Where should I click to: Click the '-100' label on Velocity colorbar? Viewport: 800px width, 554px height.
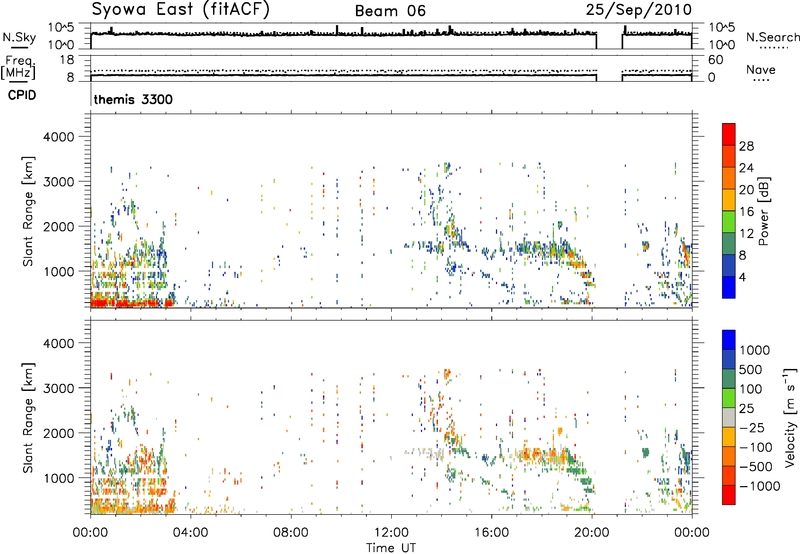tap(755, 447)
